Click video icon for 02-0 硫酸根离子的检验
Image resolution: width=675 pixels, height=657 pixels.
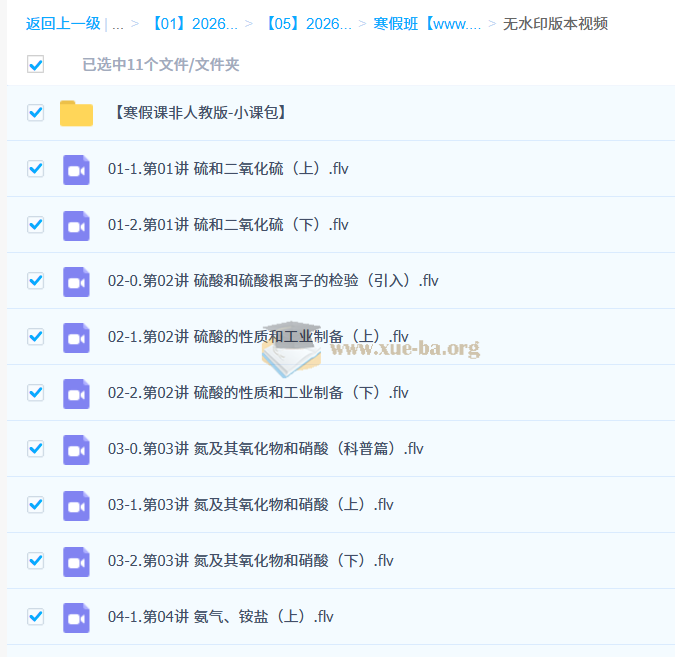click(76, 281)
